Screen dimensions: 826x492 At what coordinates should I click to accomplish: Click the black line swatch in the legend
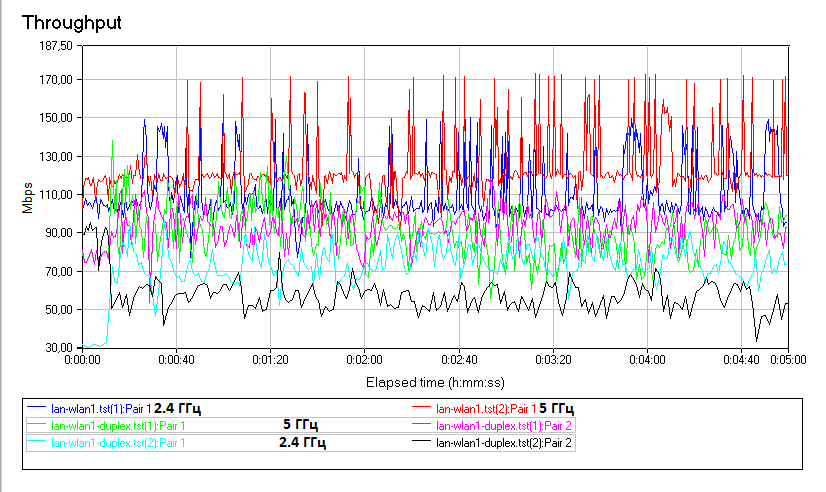coord(424,442)
